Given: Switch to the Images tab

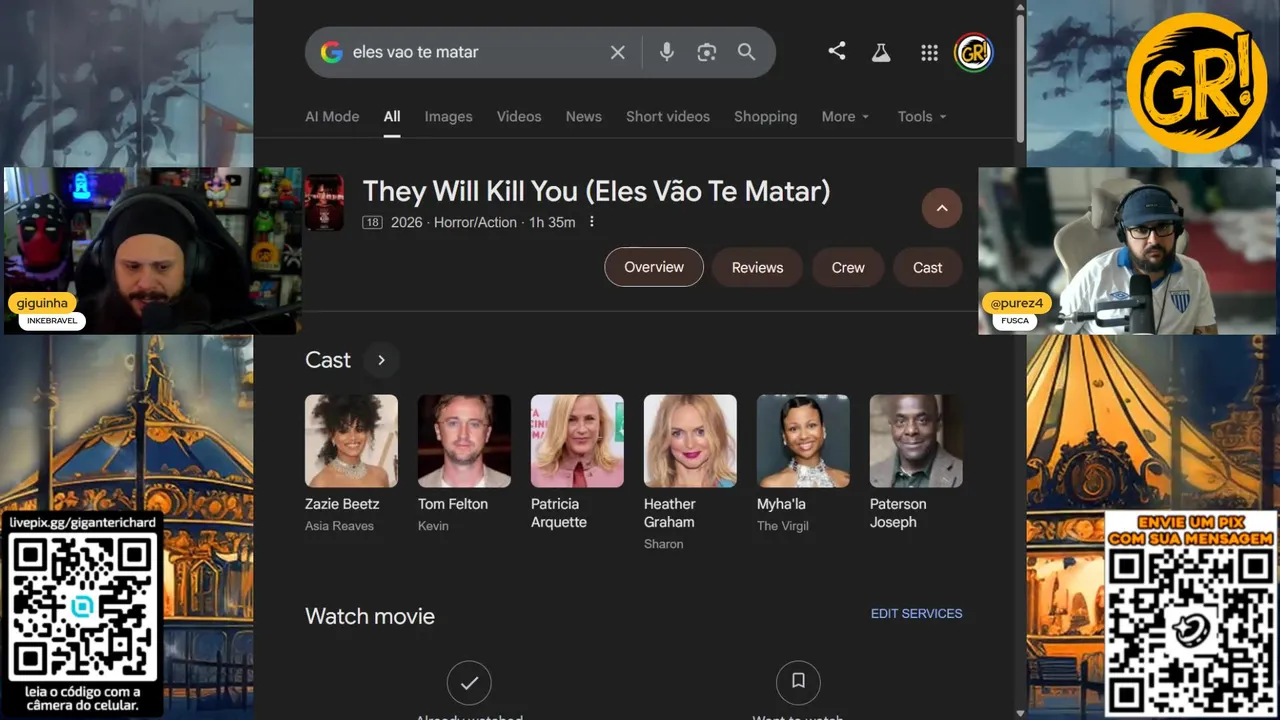Looking at the screenshot, I should tap(448, 116).
